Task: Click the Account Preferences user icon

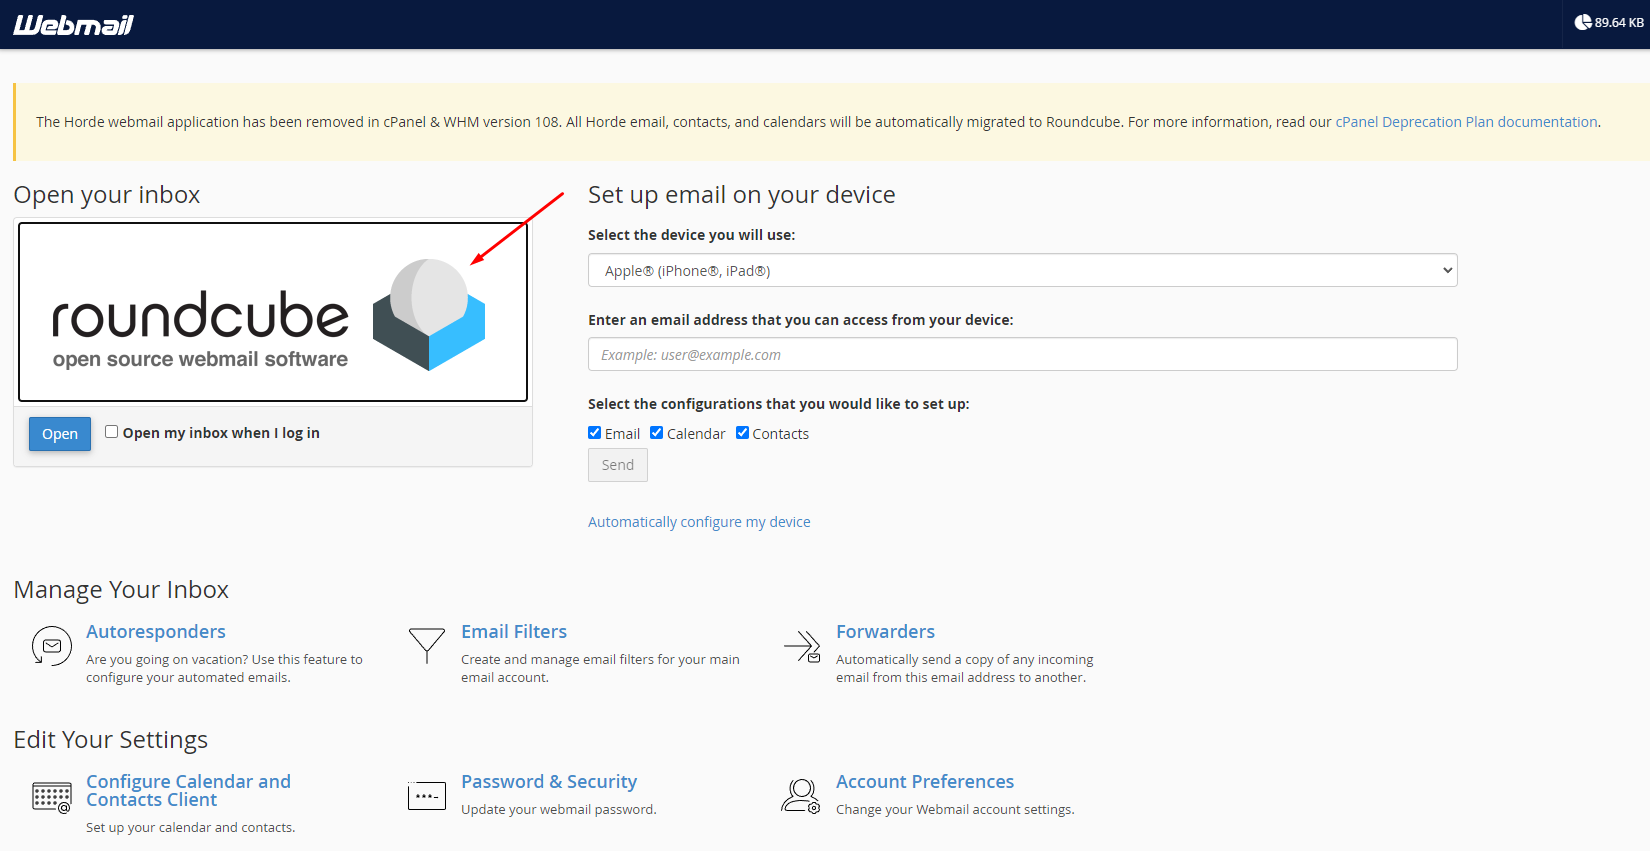Action: pos(801,796)
